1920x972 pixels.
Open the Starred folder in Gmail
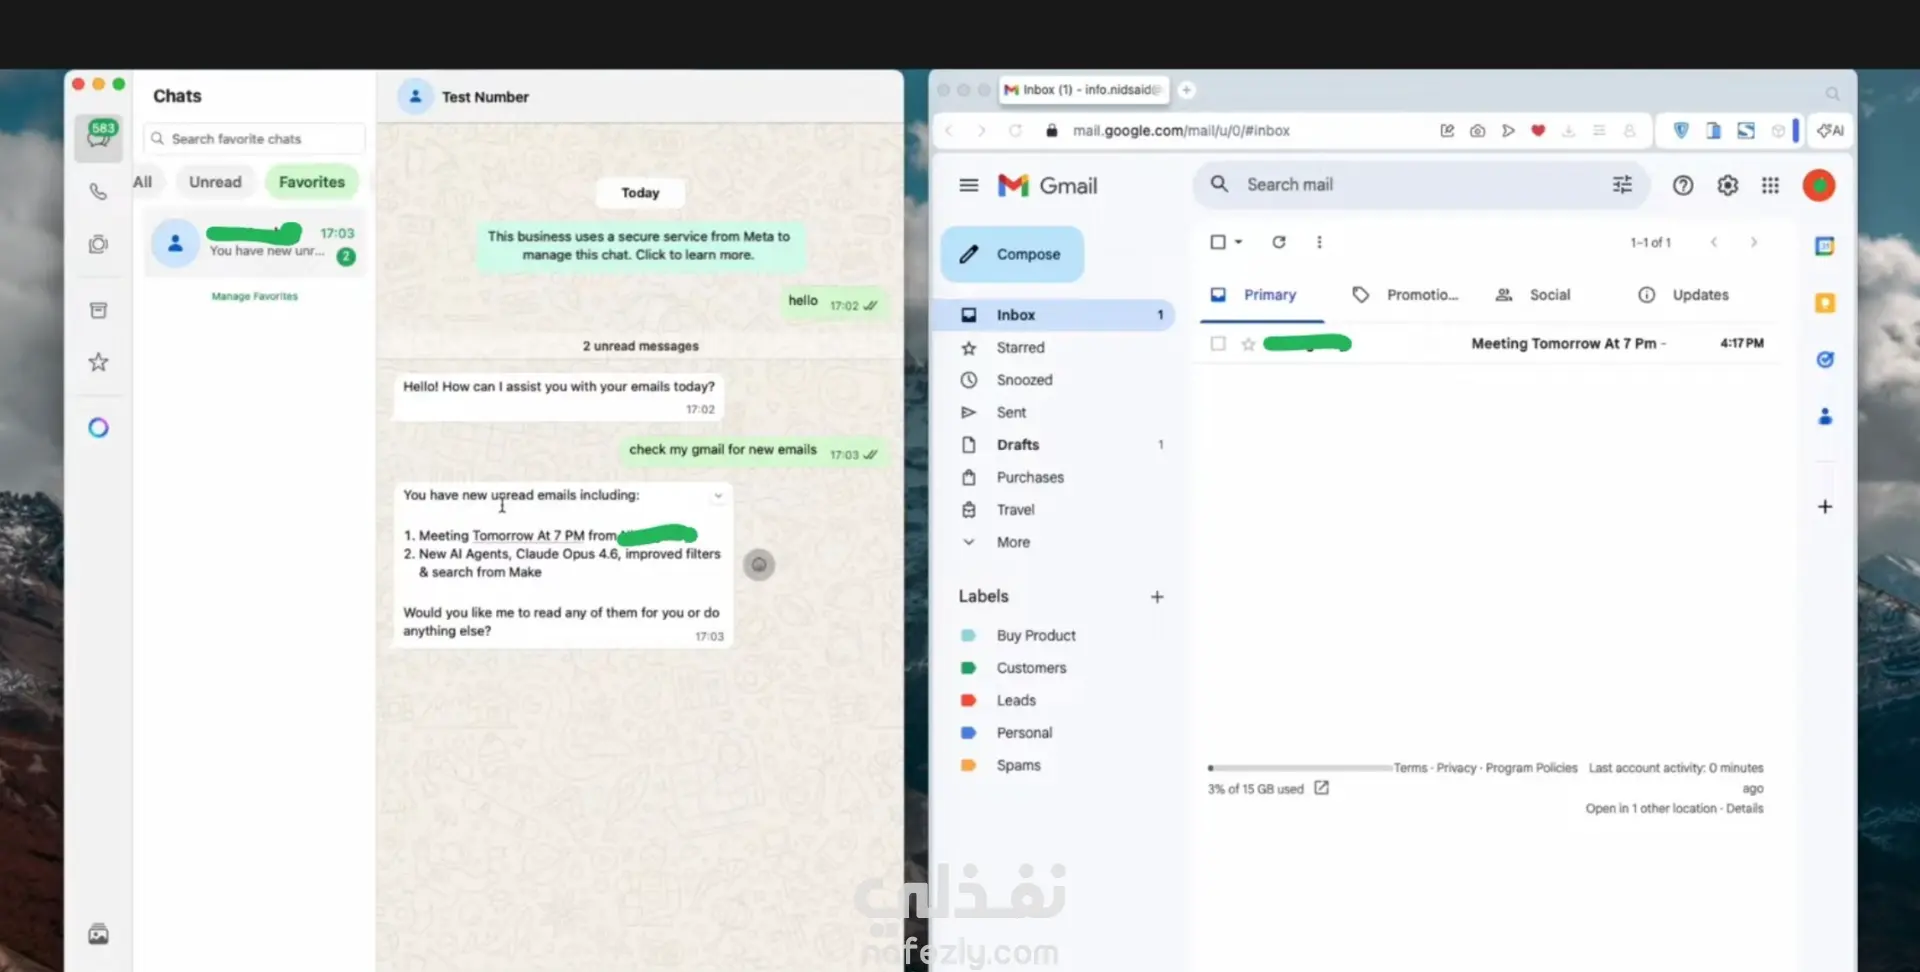[x=1055, y=348]
